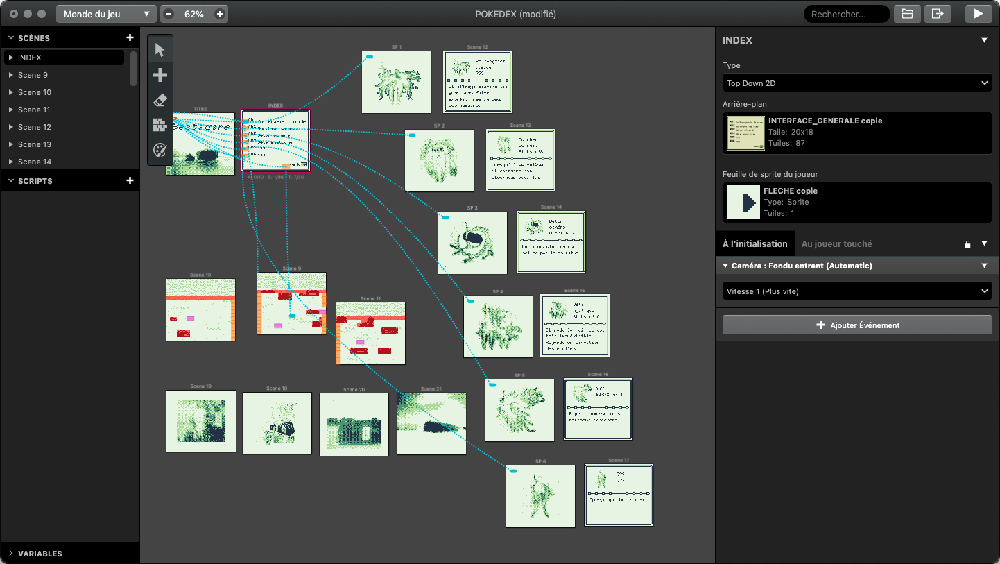Toggle the script lock icon
This screenshot has height=564, width=1000.
click(966, 244)
